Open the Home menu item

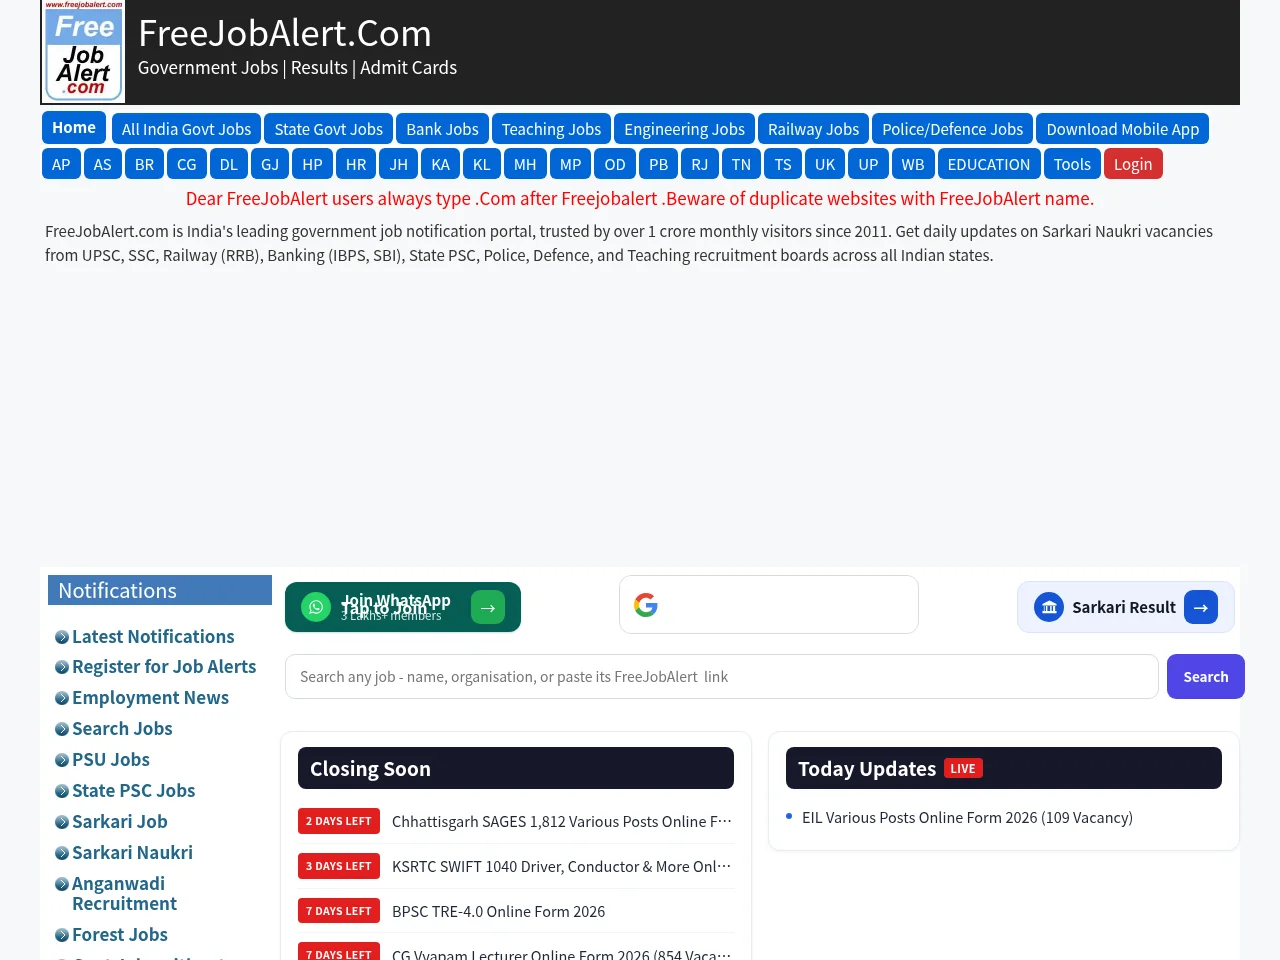(x=74, y=128)
